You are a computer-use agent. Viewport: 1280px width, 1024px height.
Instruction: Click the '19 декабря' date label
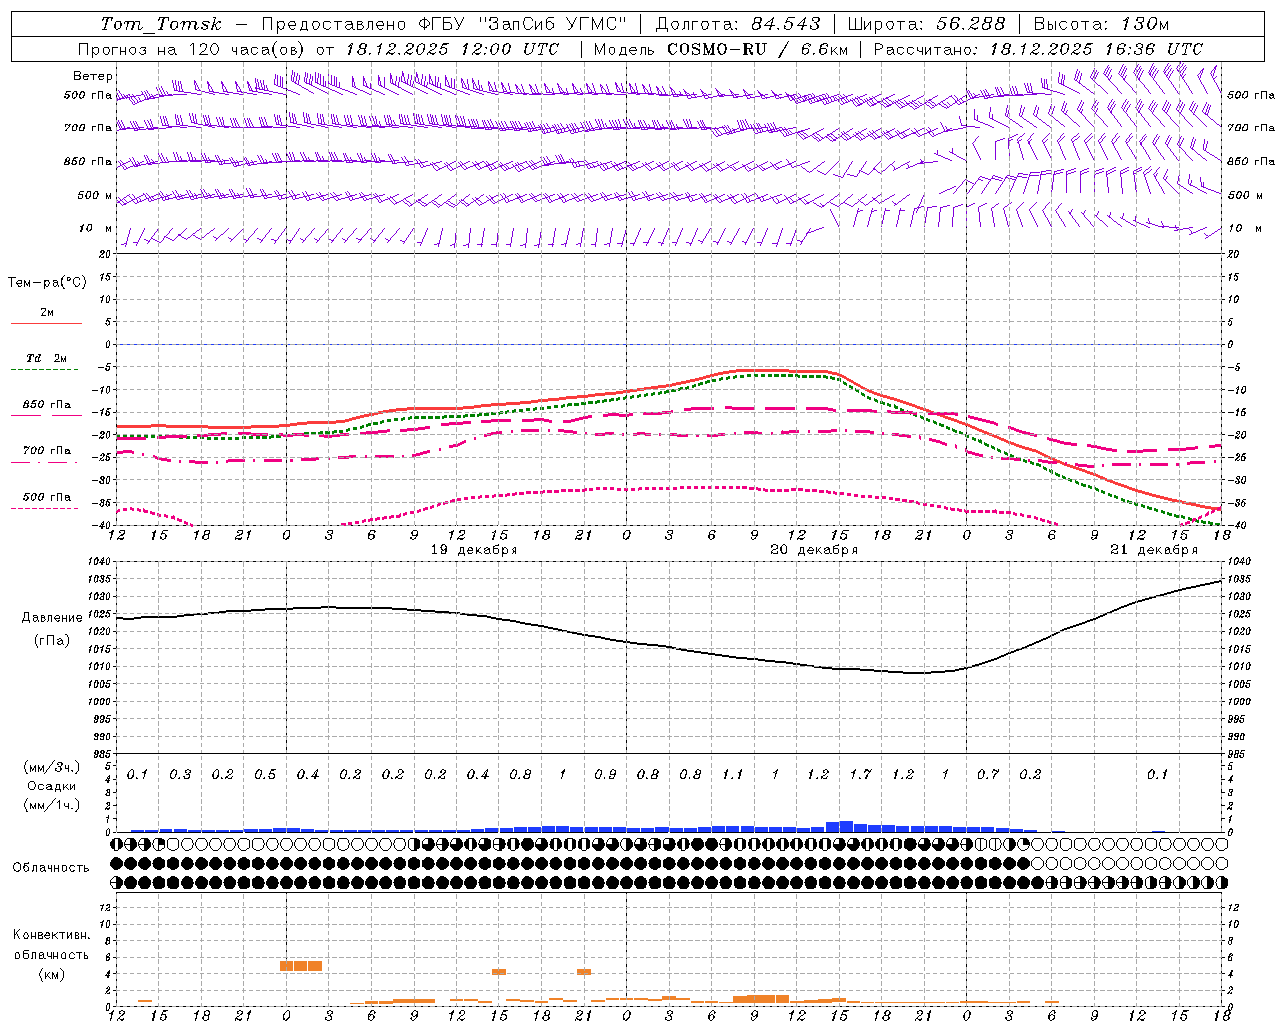pyautogui.click(x=474, y=550)
